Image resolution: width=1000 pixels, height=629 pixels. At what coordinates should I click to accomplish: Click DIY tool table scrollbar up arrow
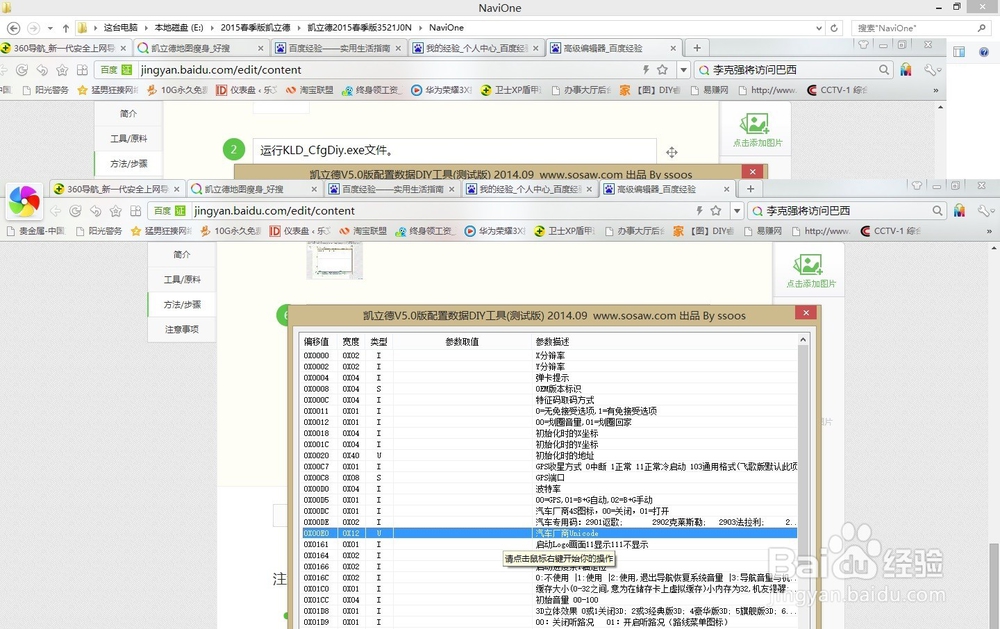[x=803, y=340]
